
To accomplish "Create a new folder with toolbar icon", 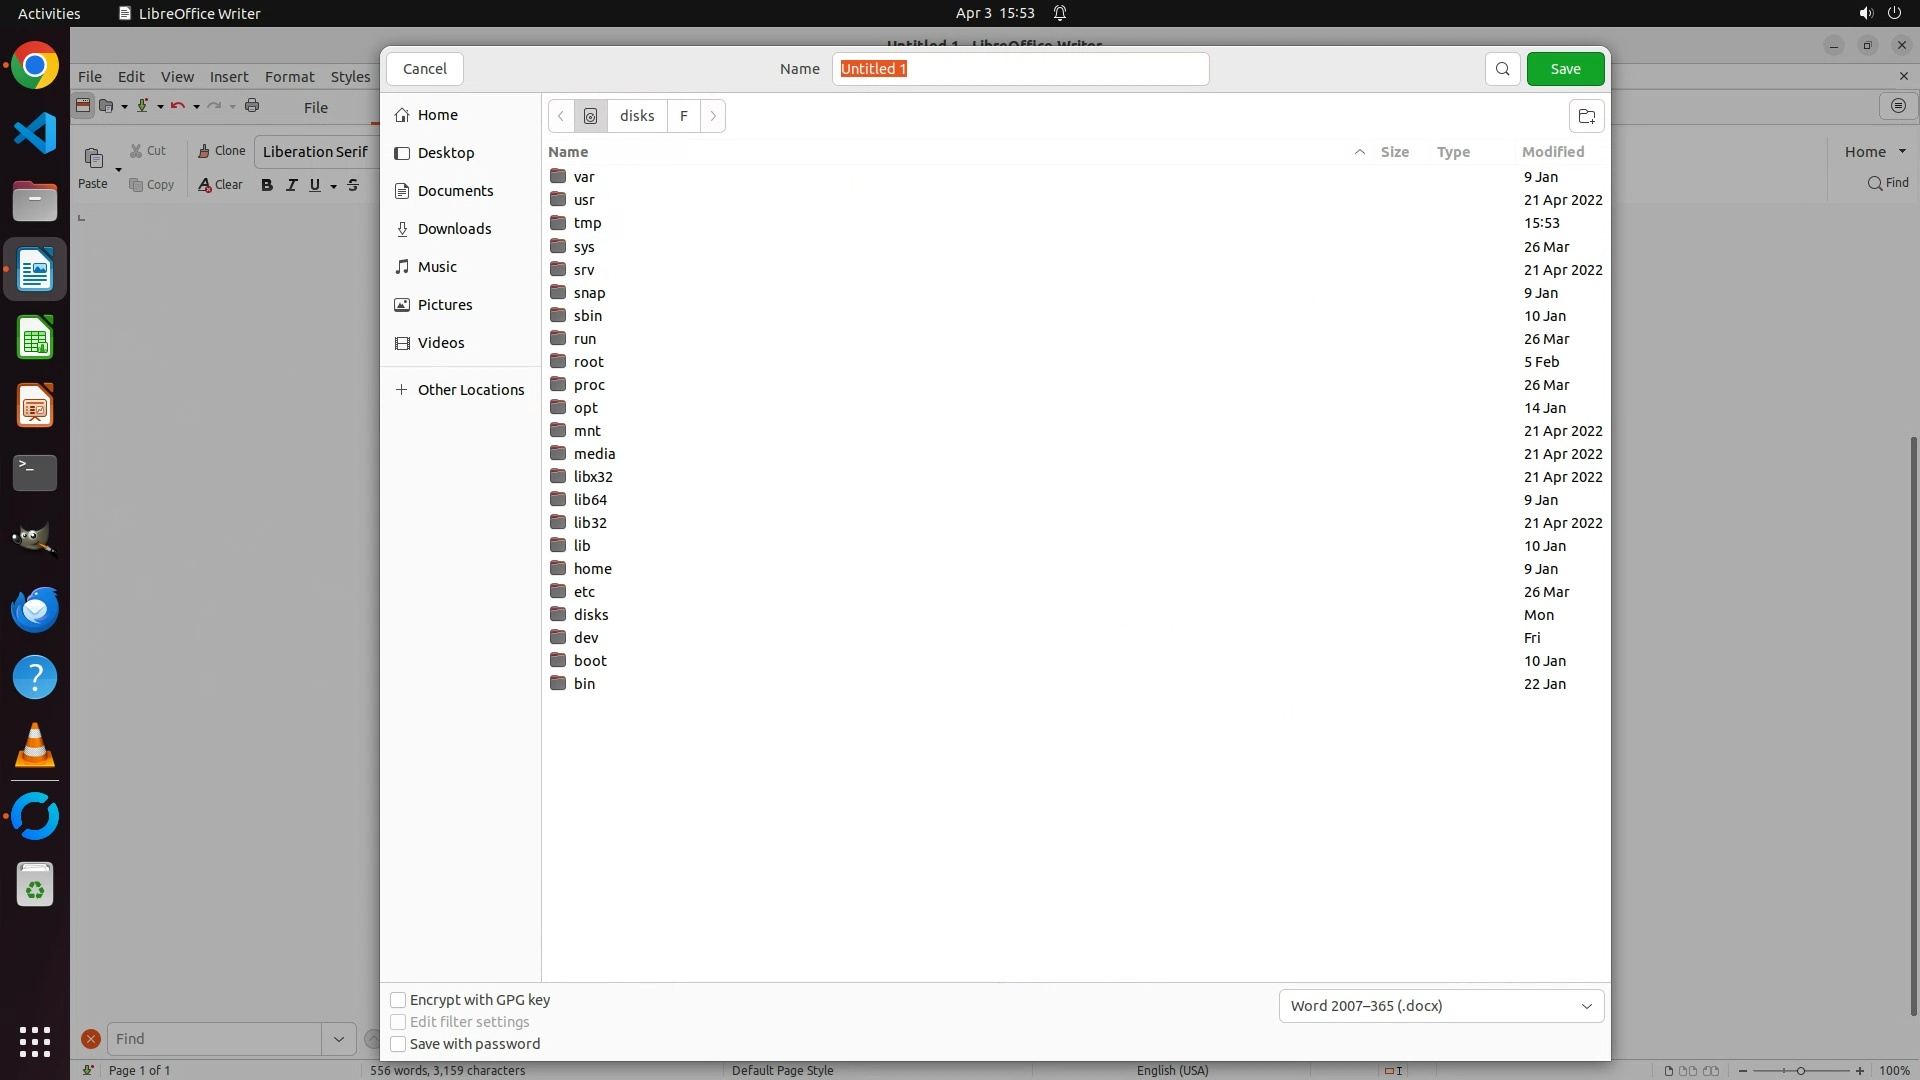I will pyautogui.click(x=1586, y=116).
